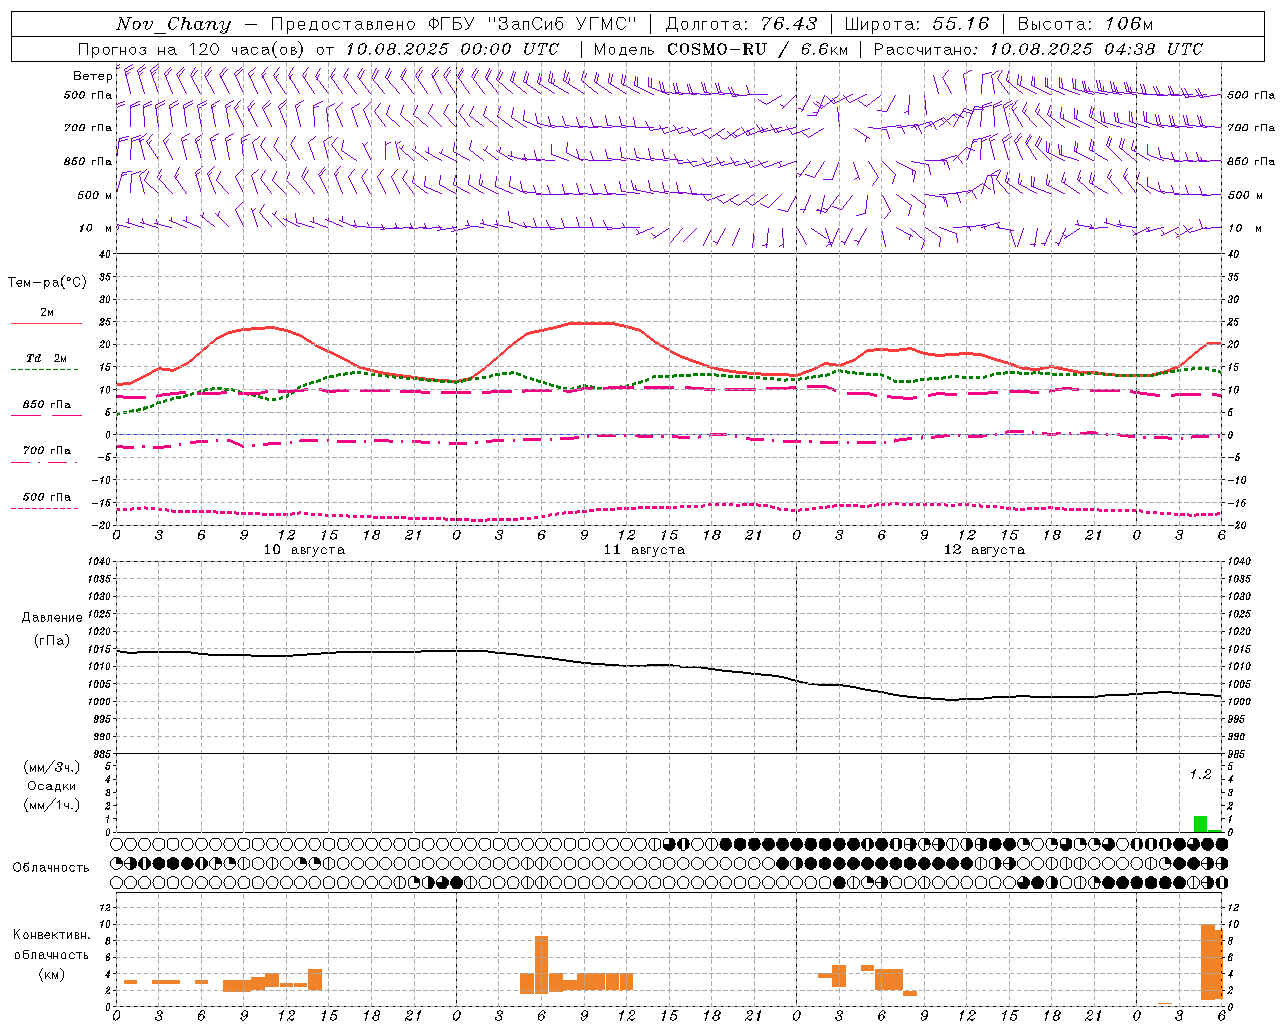The image size is (1280, 1024).
Task: Click the green precipitation bar
Action: click(1200, 824)
